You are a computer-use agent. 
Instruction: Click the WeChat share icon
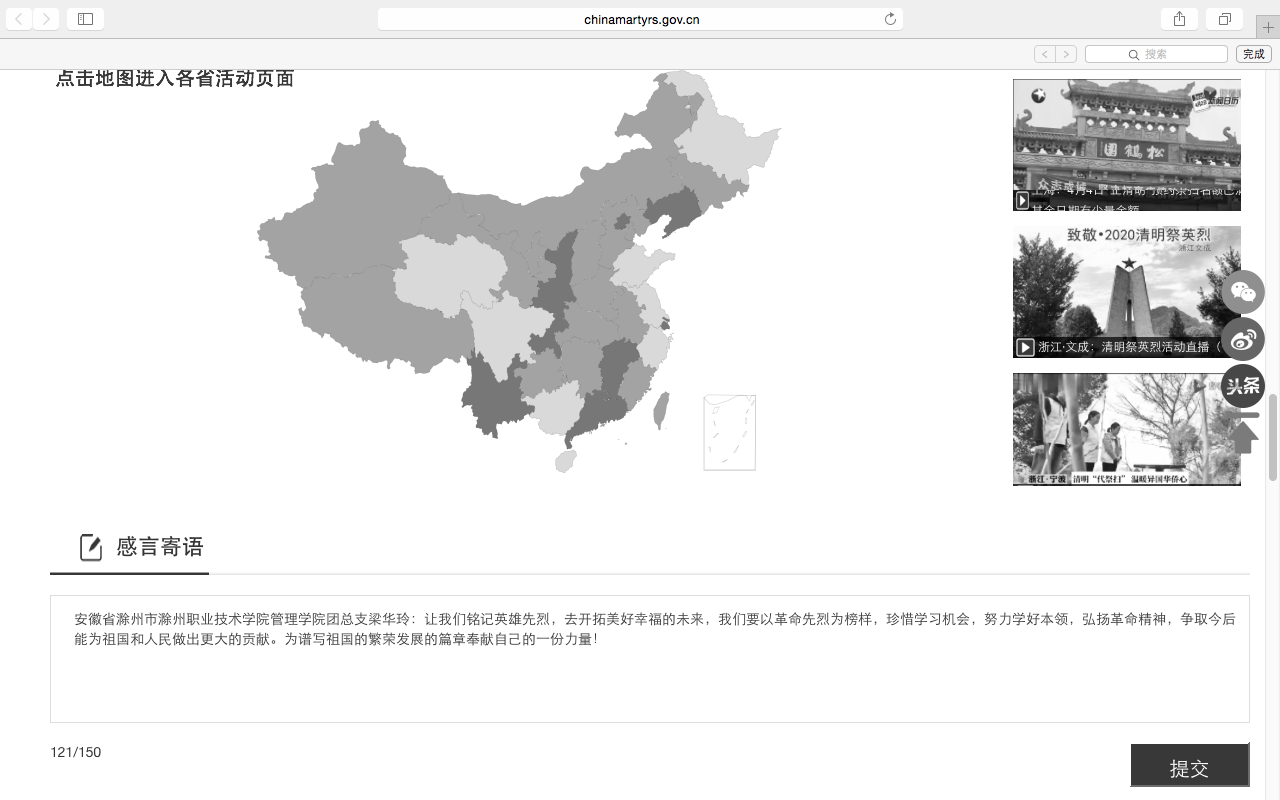(x=1243, y=292)
